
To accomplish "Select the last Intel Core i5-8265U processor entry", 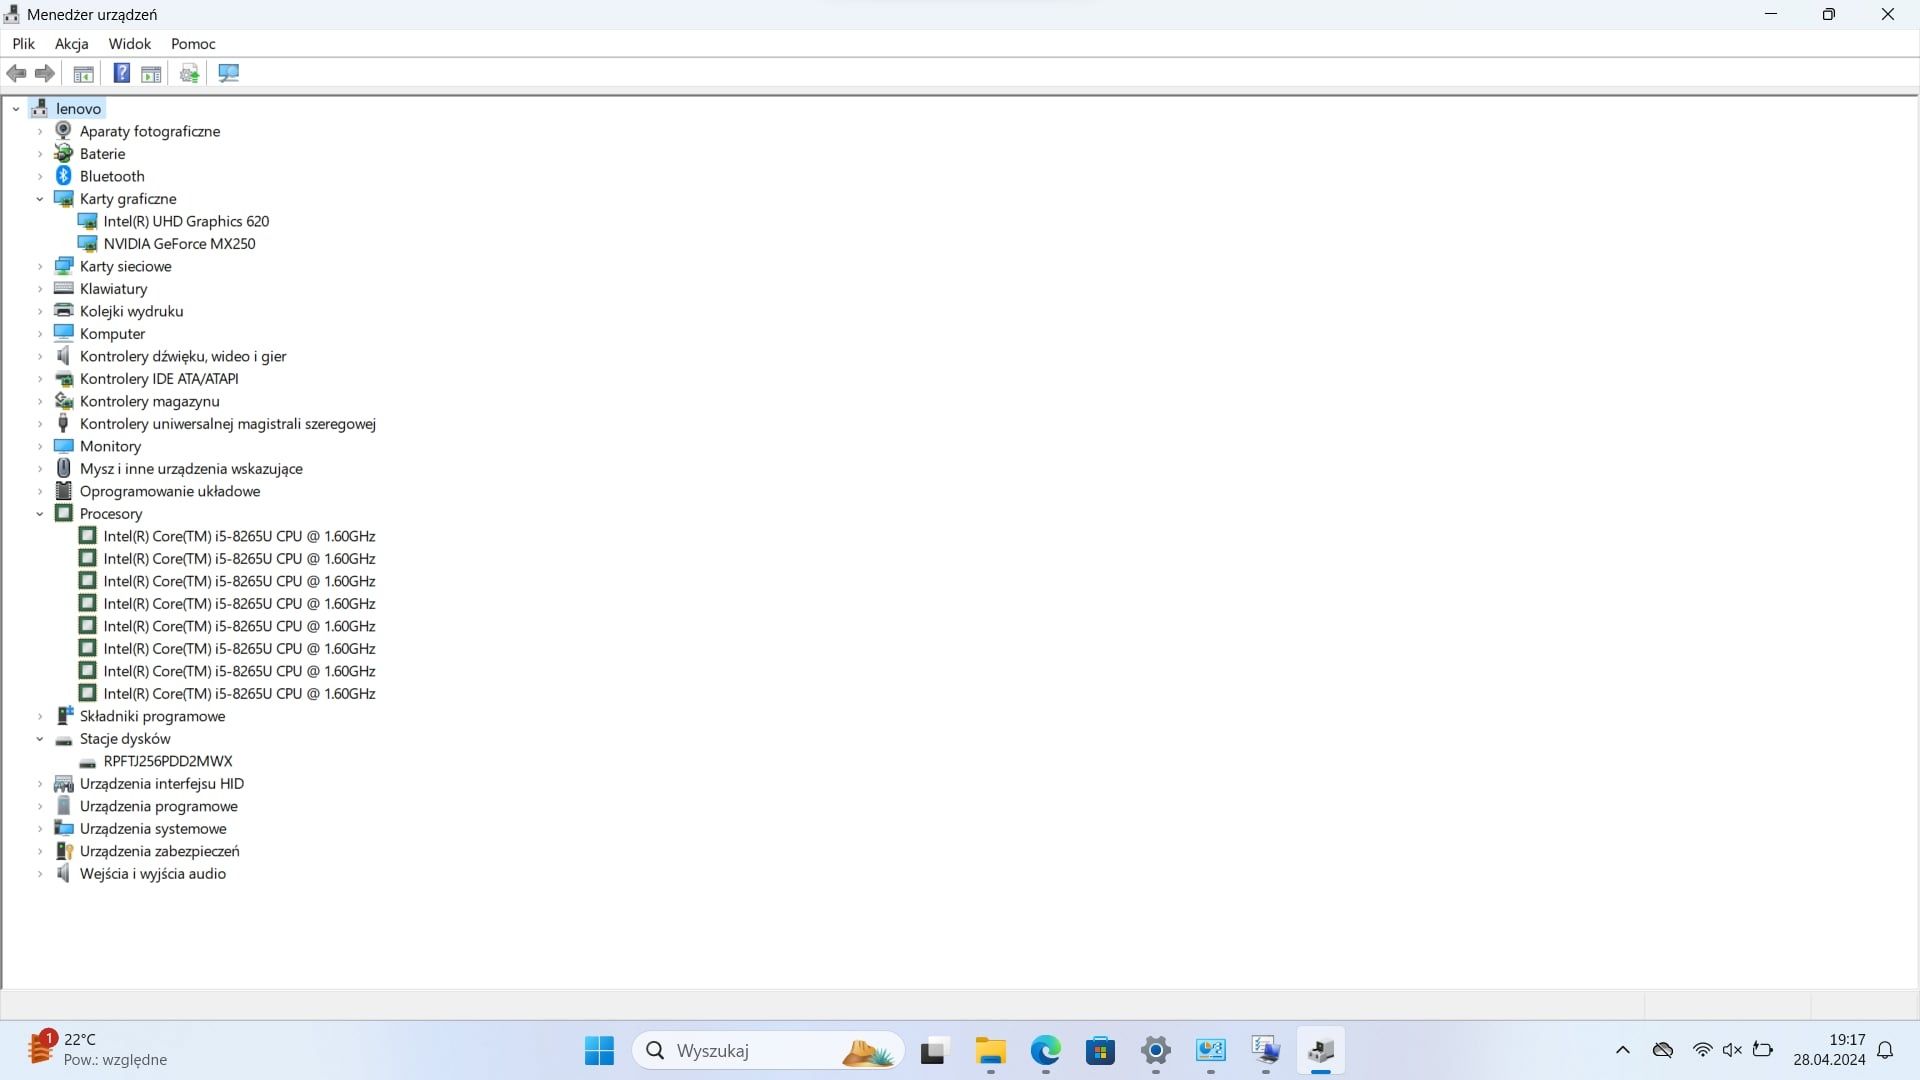I will point(239,693).
